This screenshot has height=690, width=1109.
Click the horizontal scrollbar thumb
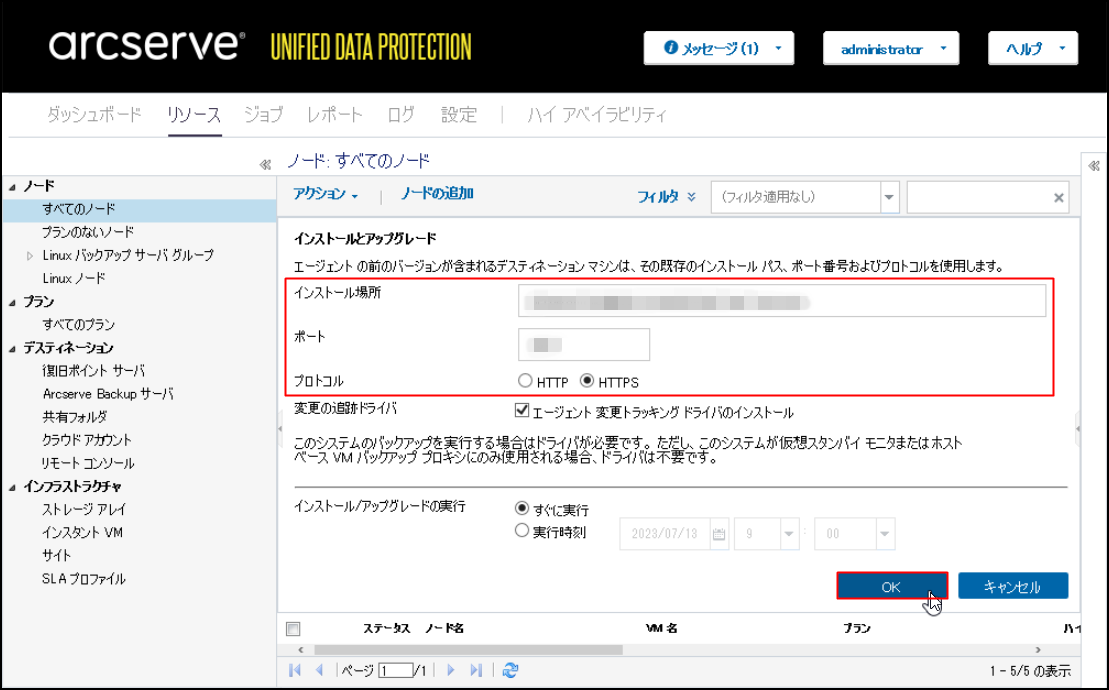[468, 650]
